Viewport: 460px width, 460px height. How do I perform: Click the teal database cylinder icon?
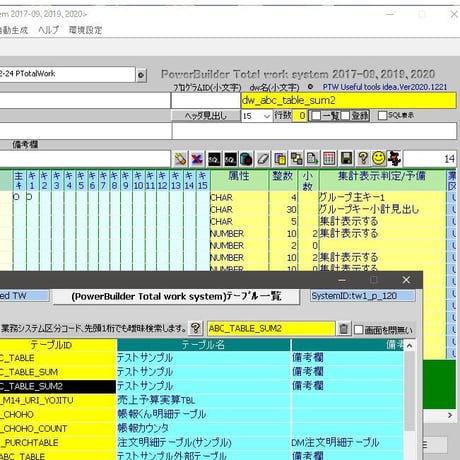tap(246, 159)
